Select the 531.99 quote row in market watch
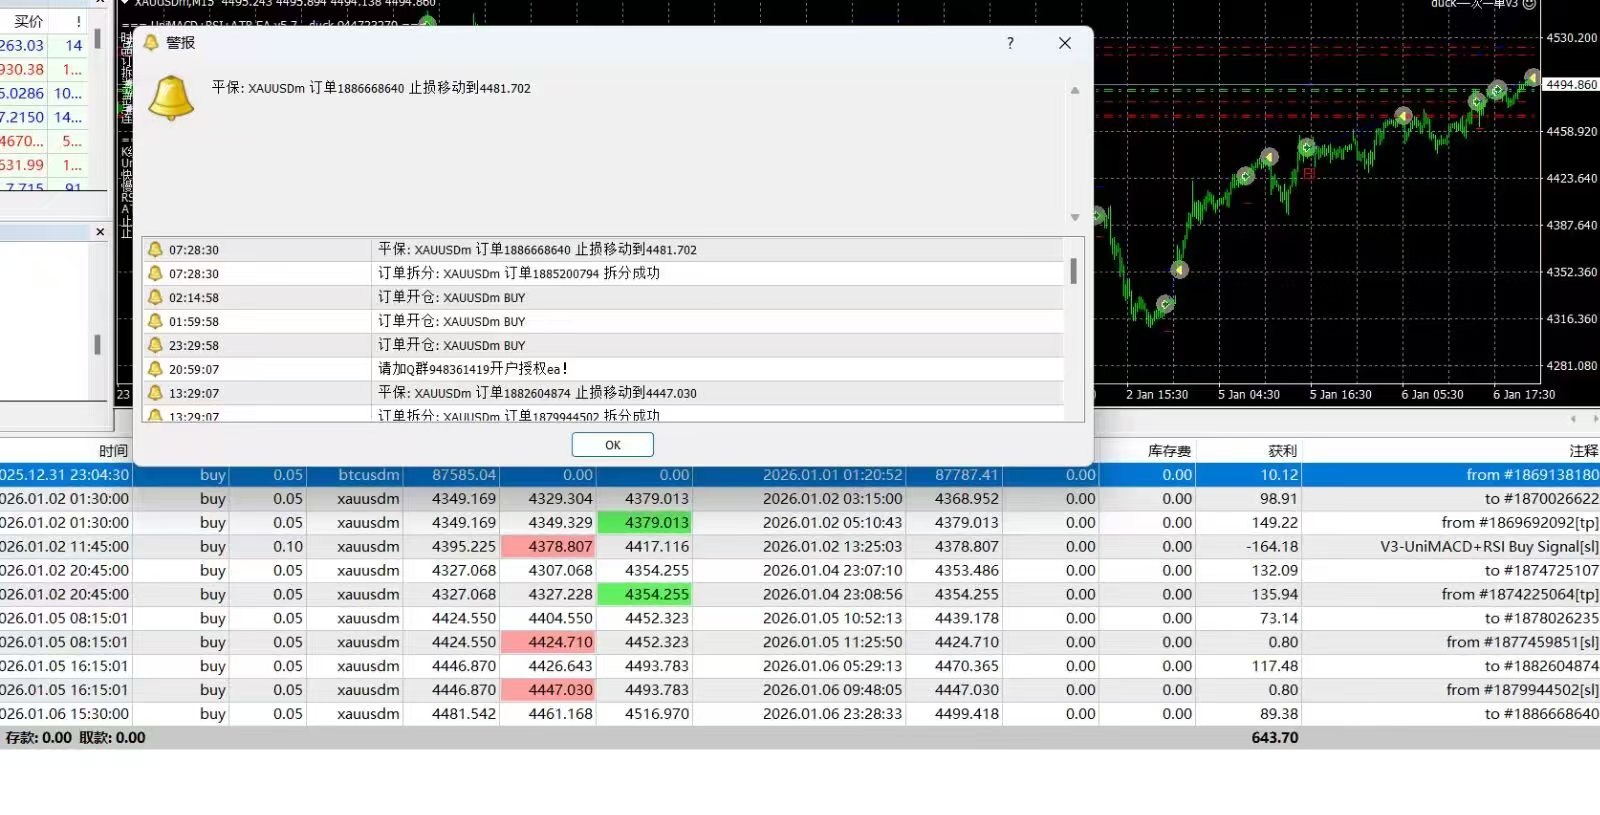The image size is (1600, 815). click(x=44, y=165)
